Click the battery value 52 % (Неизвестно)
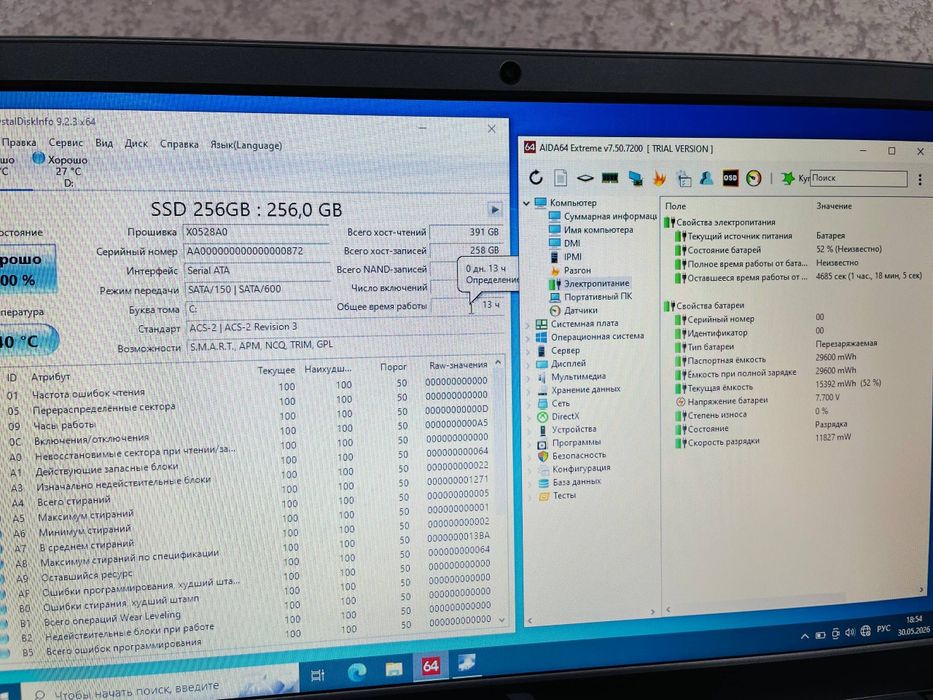 click(849, 249)
